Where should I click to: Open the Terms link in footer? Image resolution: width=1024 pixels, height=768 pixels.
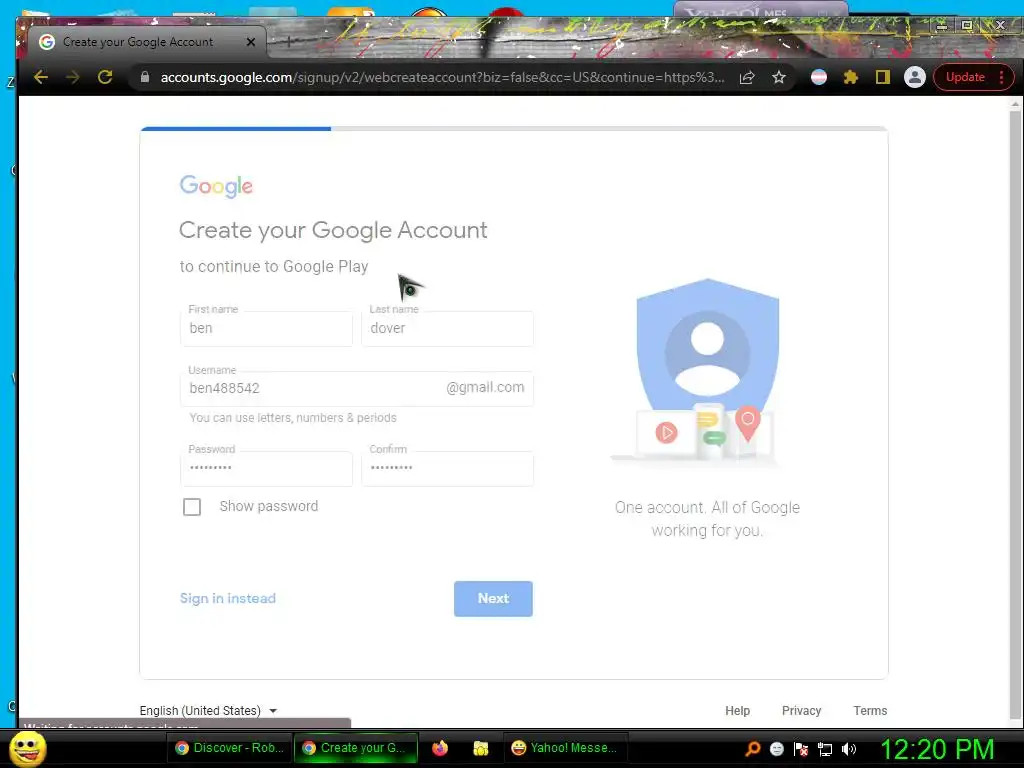[x=870, y=711]
